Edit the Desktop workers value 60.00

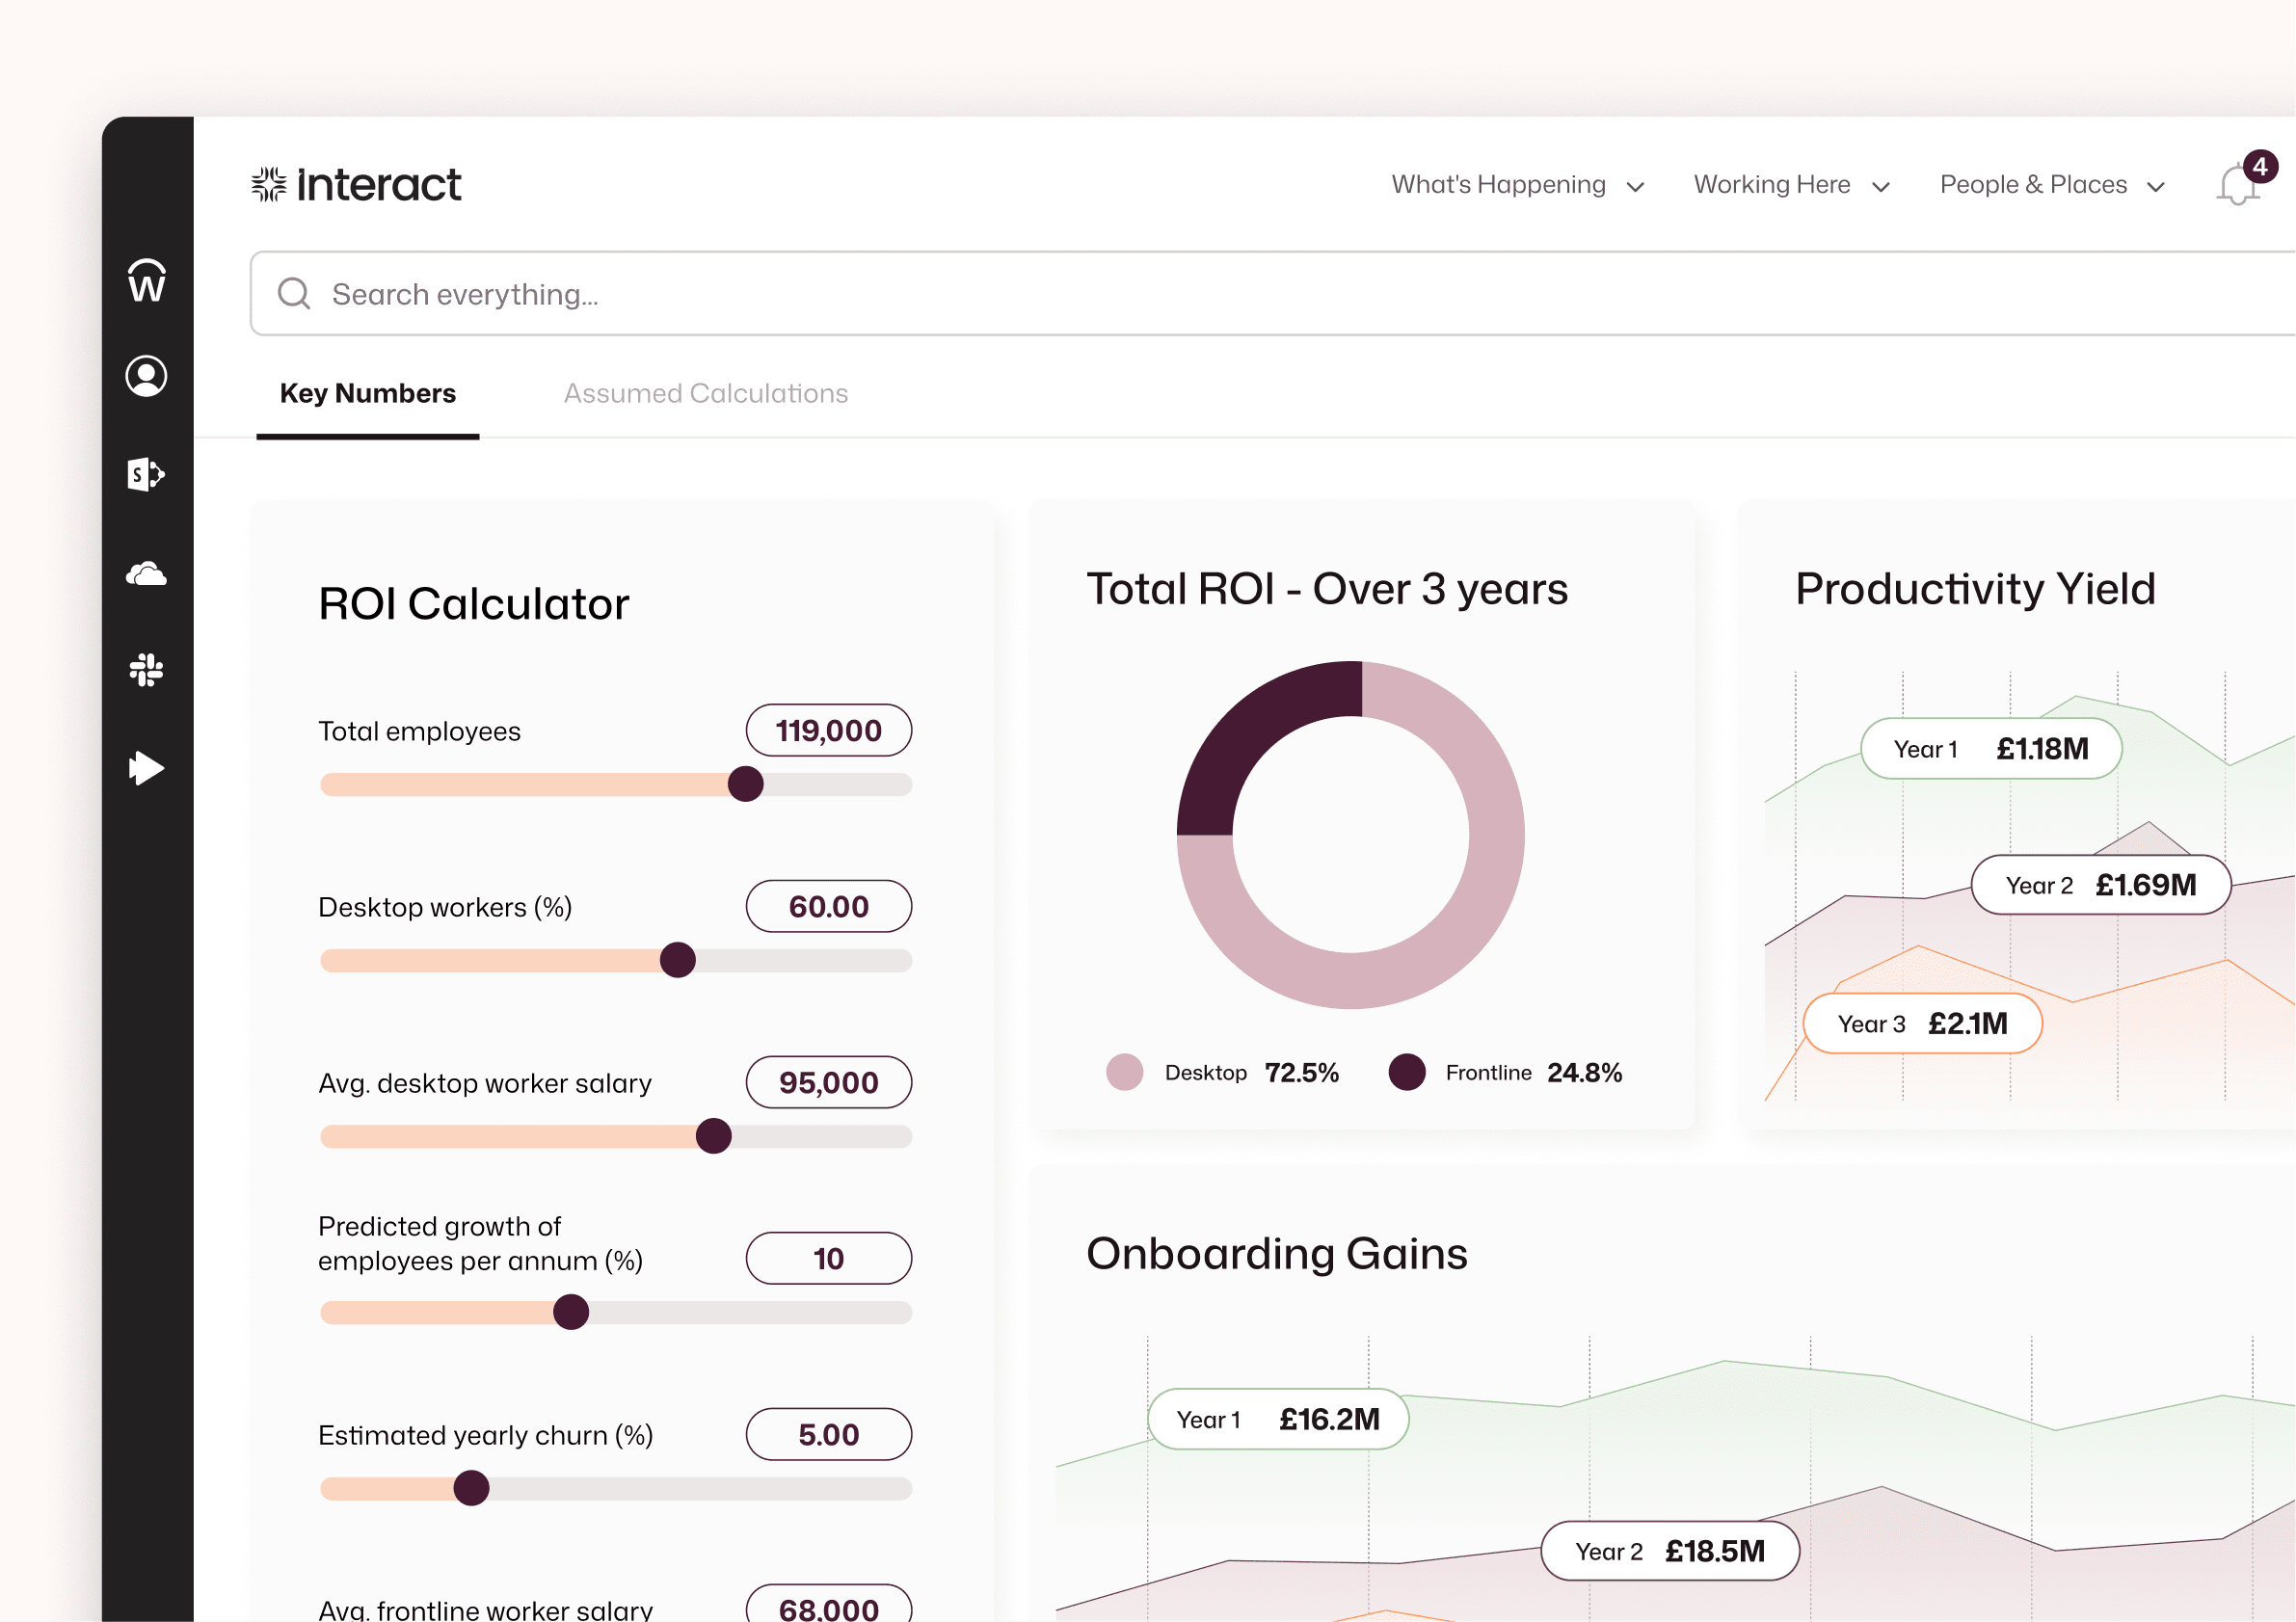pos(829,906)
